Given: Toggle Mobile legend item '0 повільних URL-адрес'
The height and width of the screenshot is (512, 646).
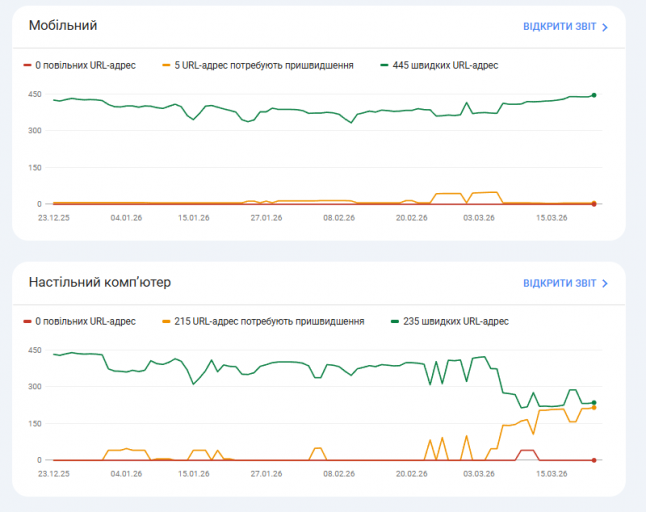Looking at the screenshot, I should pos(82,65).
